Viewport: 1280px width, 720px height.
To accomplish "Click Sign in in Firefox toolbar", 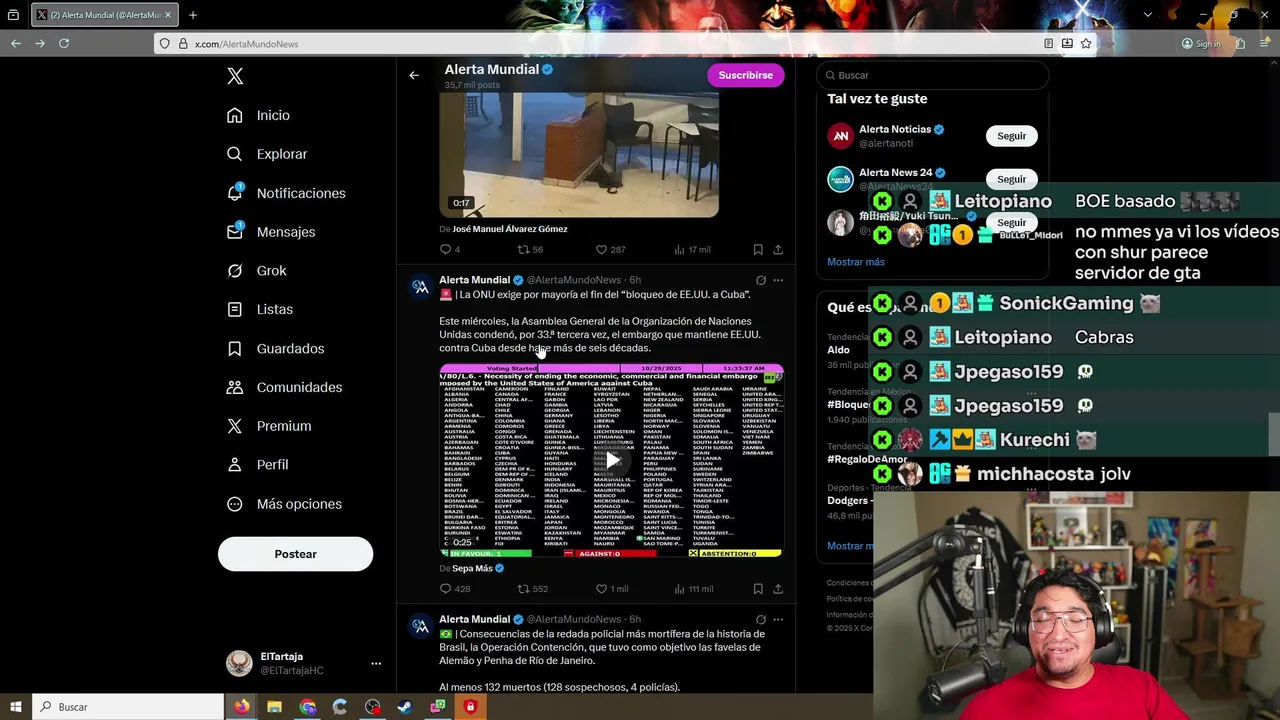I will 1201,43.
